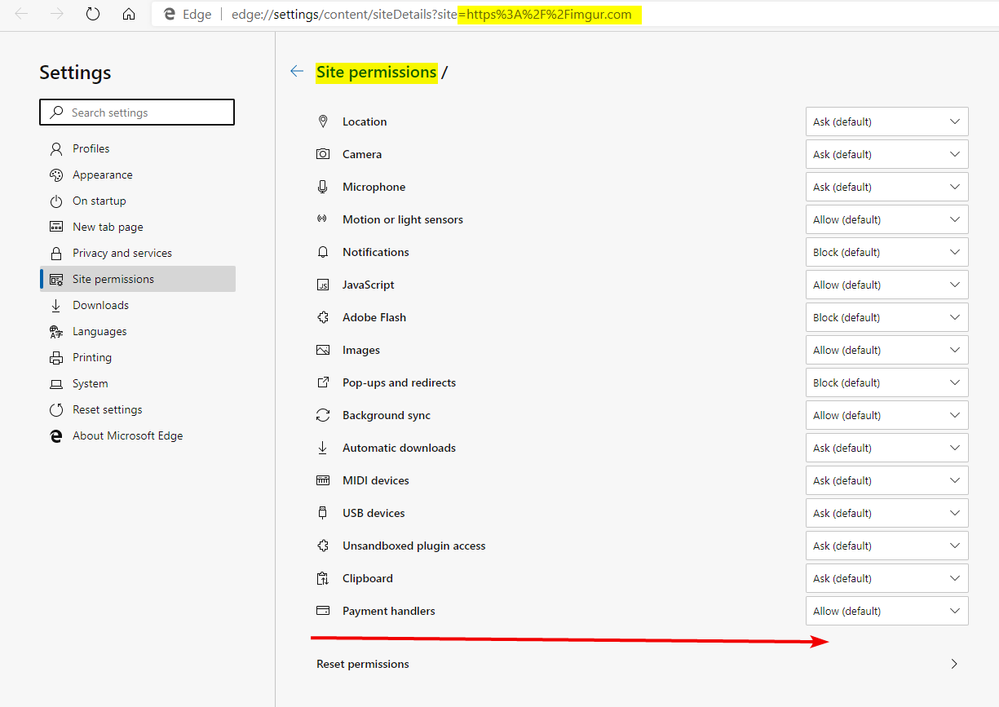Image resolution: width=999 pixels, height=707 pixels.
Task: Click the Camera icon
Action: coord(323,154)
